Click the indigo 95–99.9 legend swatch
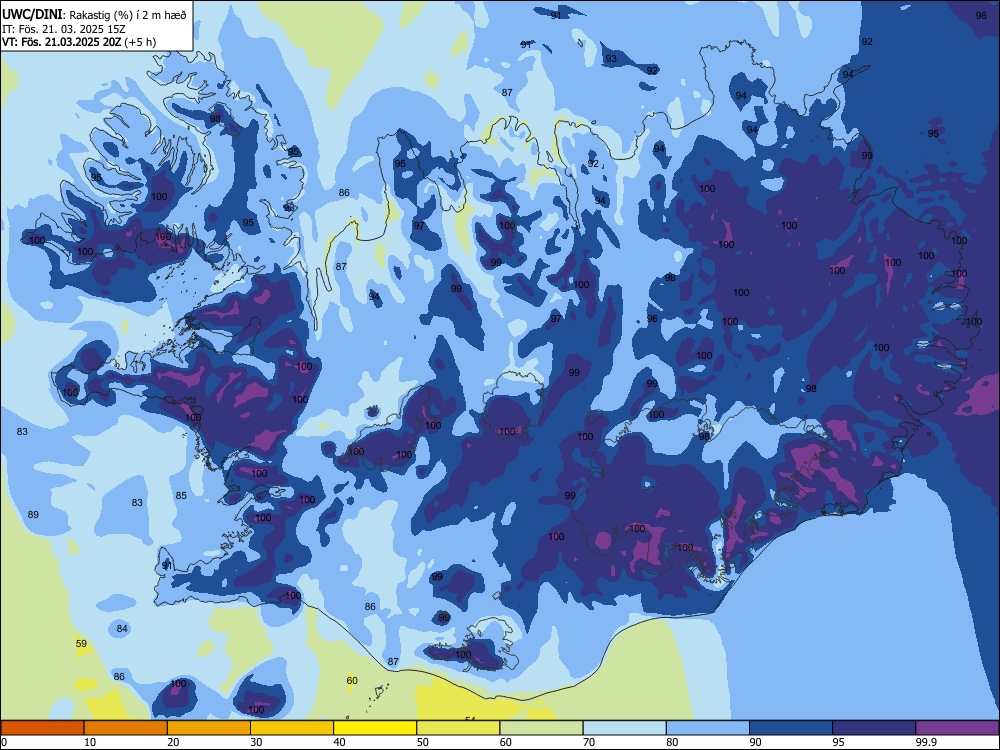Screen dimensions: 1000x750 point(874,728)
